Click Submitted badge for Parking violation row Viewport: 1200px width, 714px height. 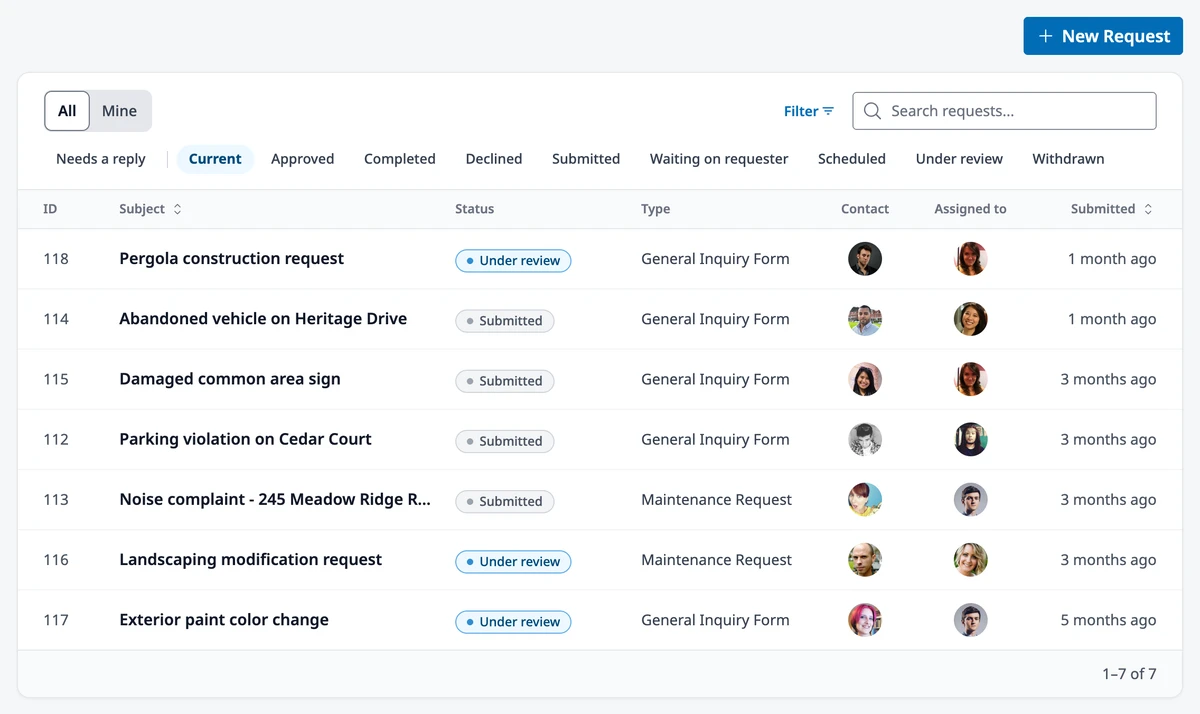pyautogui.click(x=504, y=441)
